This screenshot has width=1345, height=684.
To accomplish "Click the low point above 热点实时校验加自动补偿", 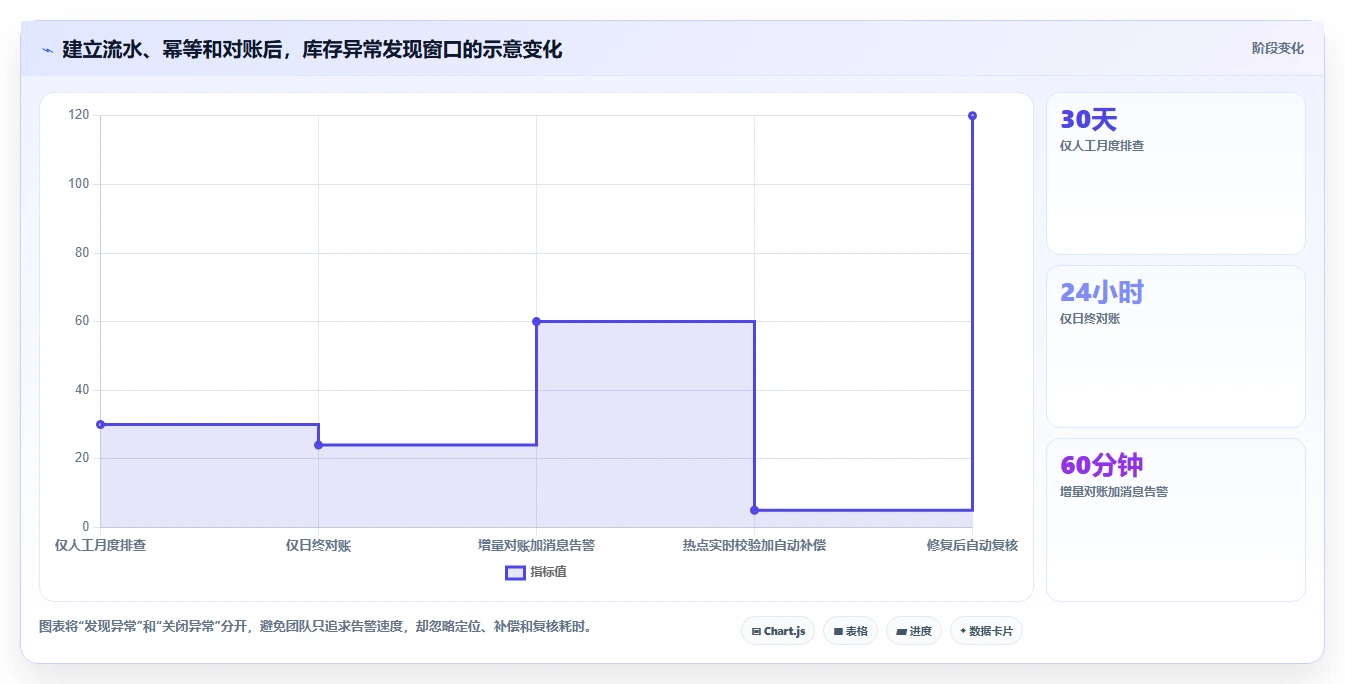I will coord(754,510).
